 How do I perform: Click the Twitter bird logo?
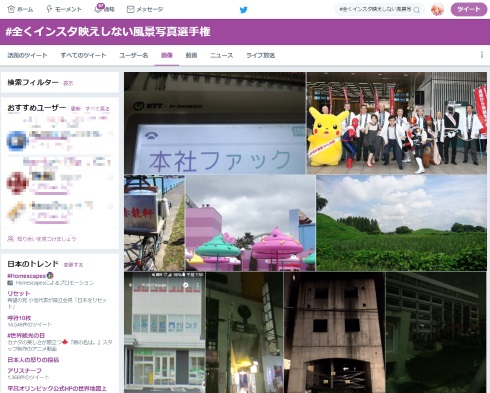tap(244, 10)
